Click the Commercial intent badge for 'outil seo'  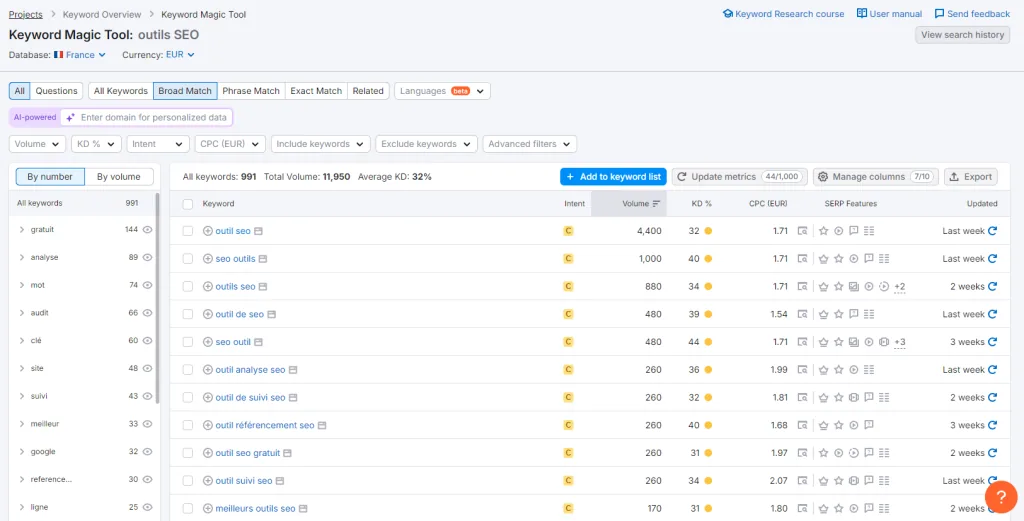pyautogui.click(x=568, y=231)
